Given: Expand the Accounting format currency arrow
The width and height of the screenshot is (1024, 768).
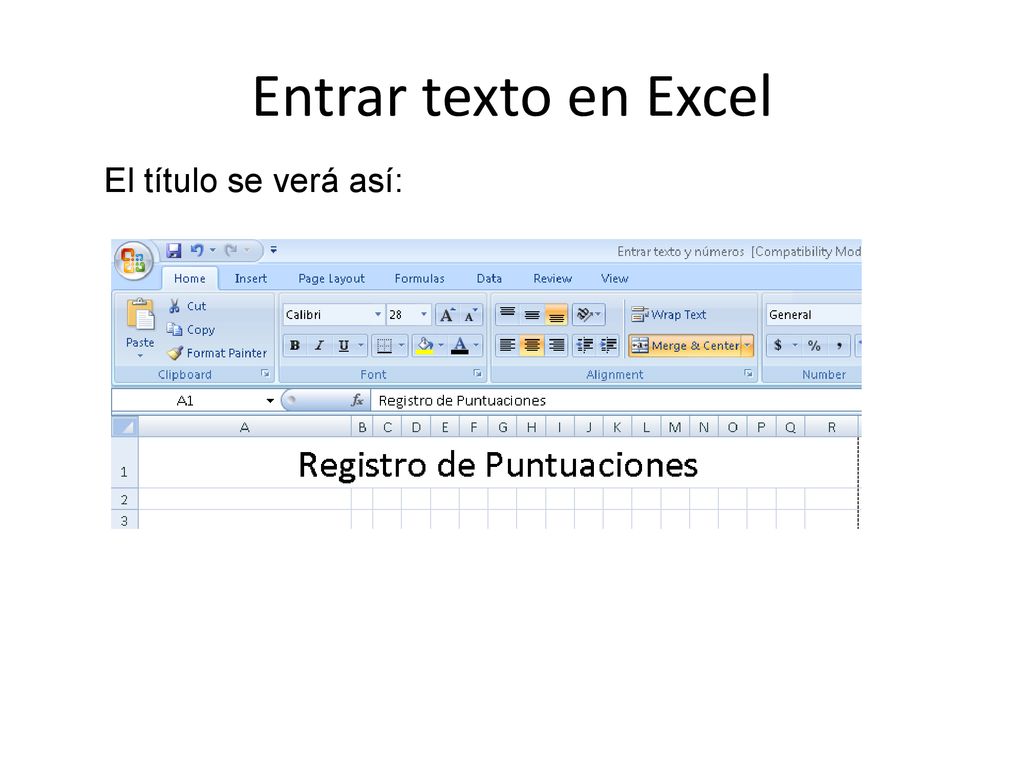Looking at the screenshot, I should 795,345.
